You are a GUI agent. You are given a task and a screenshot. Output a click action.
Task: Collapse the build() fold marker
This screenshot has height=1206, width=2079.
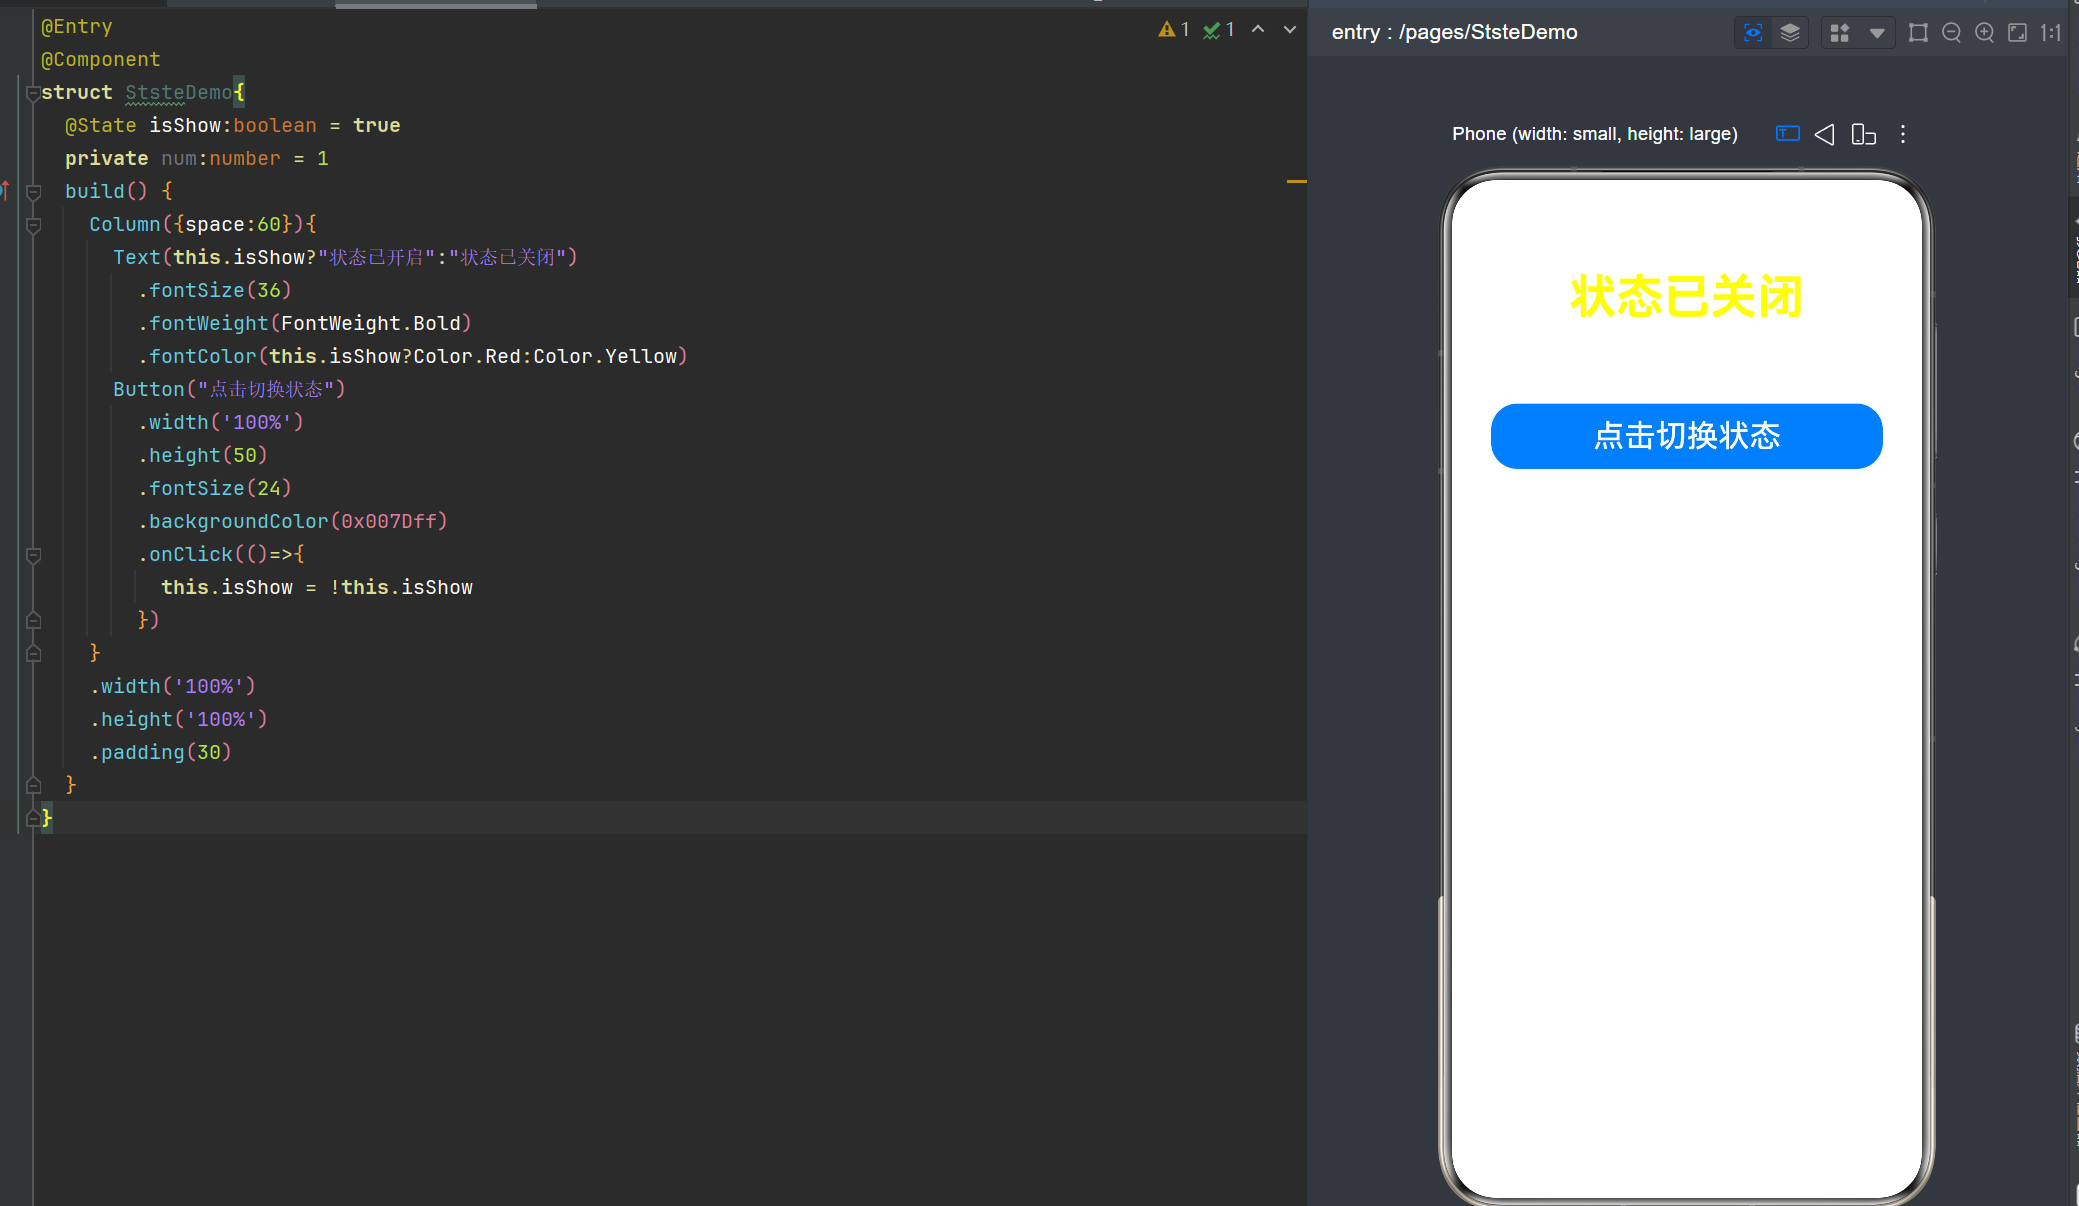point(33,191)
